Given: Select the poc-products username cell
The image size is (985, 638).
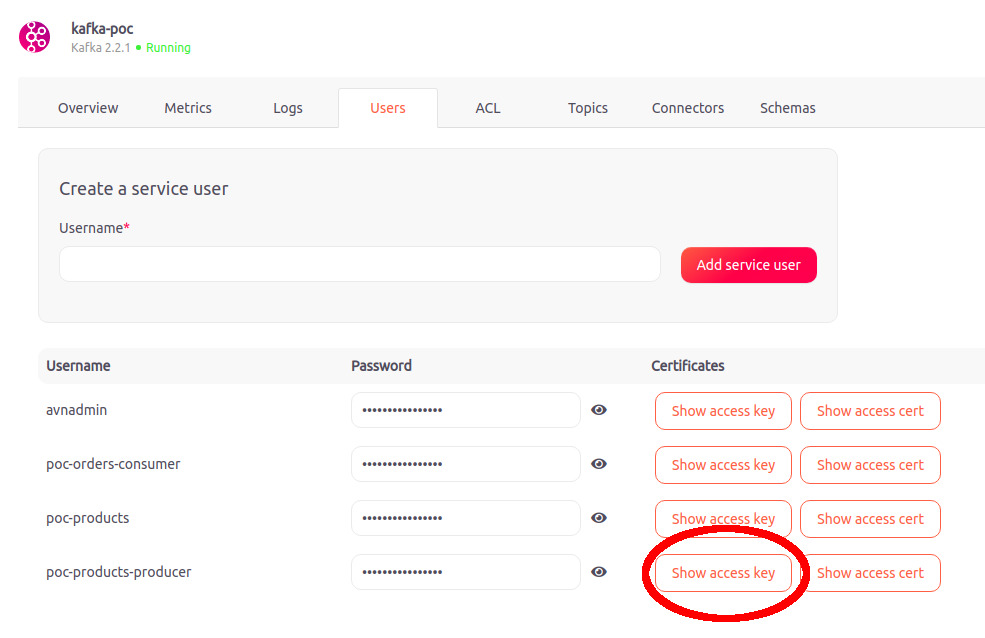Looking at the screenshot, I should [87, 518].
